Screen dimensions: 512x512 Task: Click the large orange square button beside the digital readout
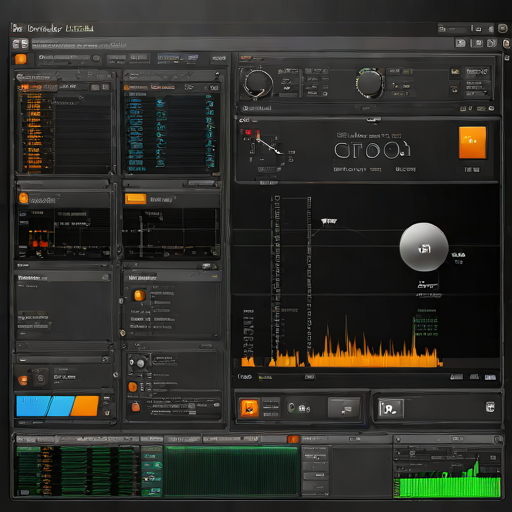tap(472, 142)
